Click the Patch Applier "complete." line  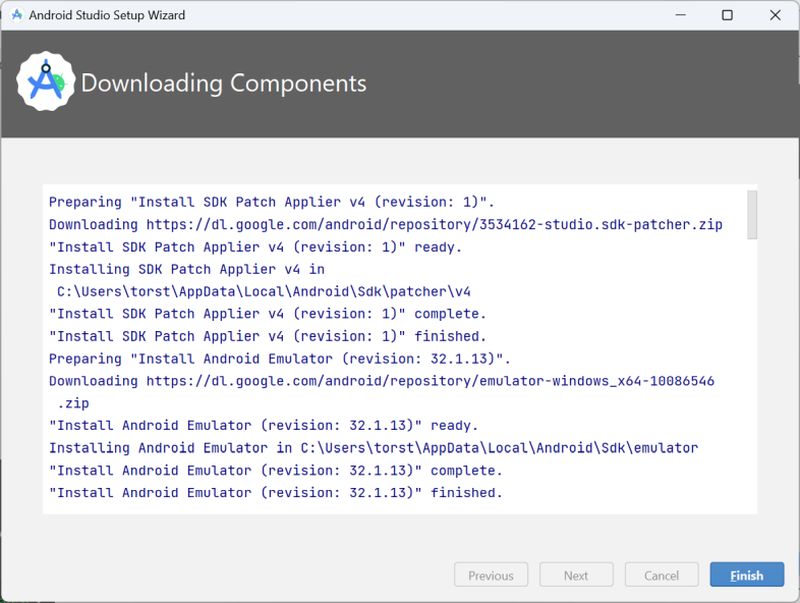[267, 314]
